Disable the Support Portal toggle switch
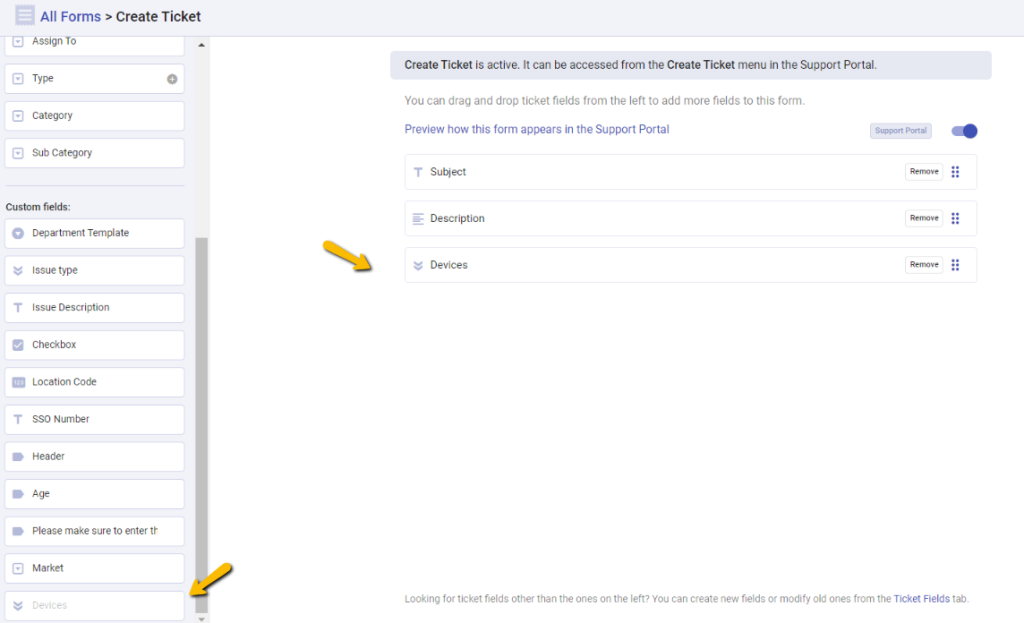The image size is (1024, 623). click(962, 131)
